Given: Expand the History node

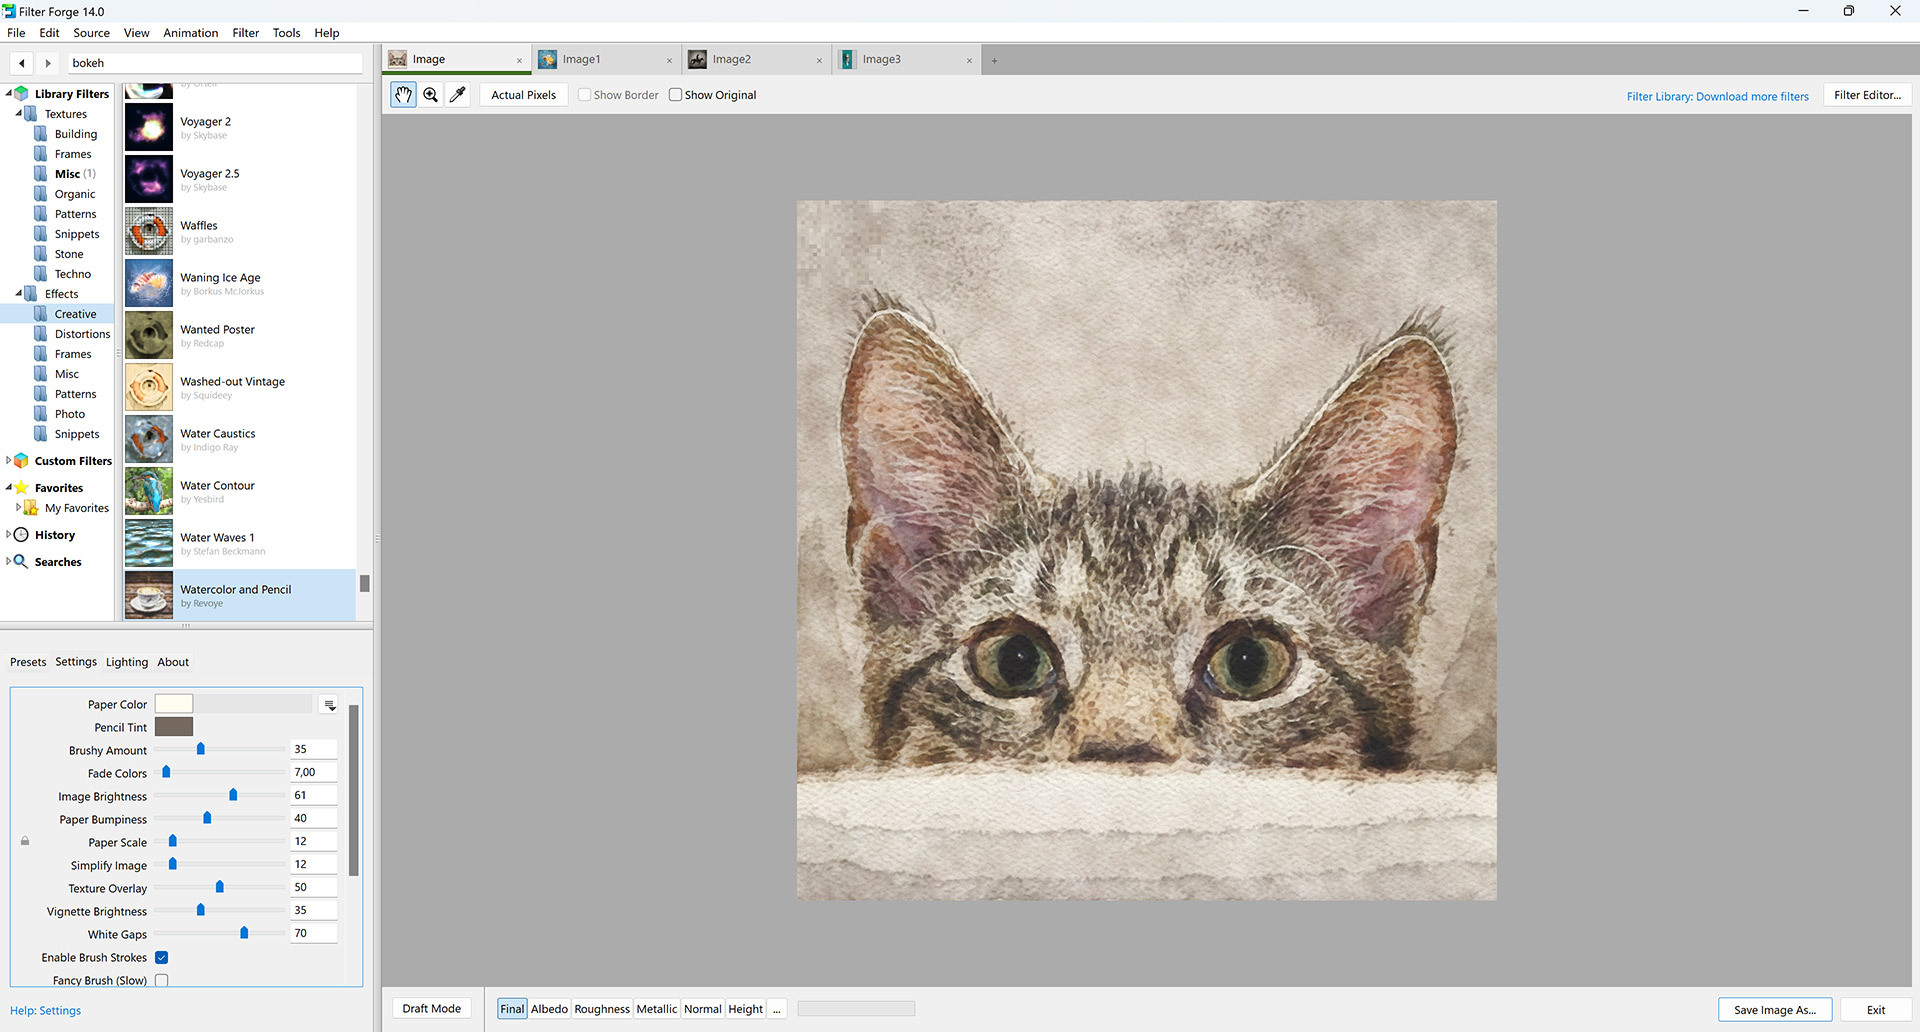Looking at the screenshot, I should tap(9, 535).
